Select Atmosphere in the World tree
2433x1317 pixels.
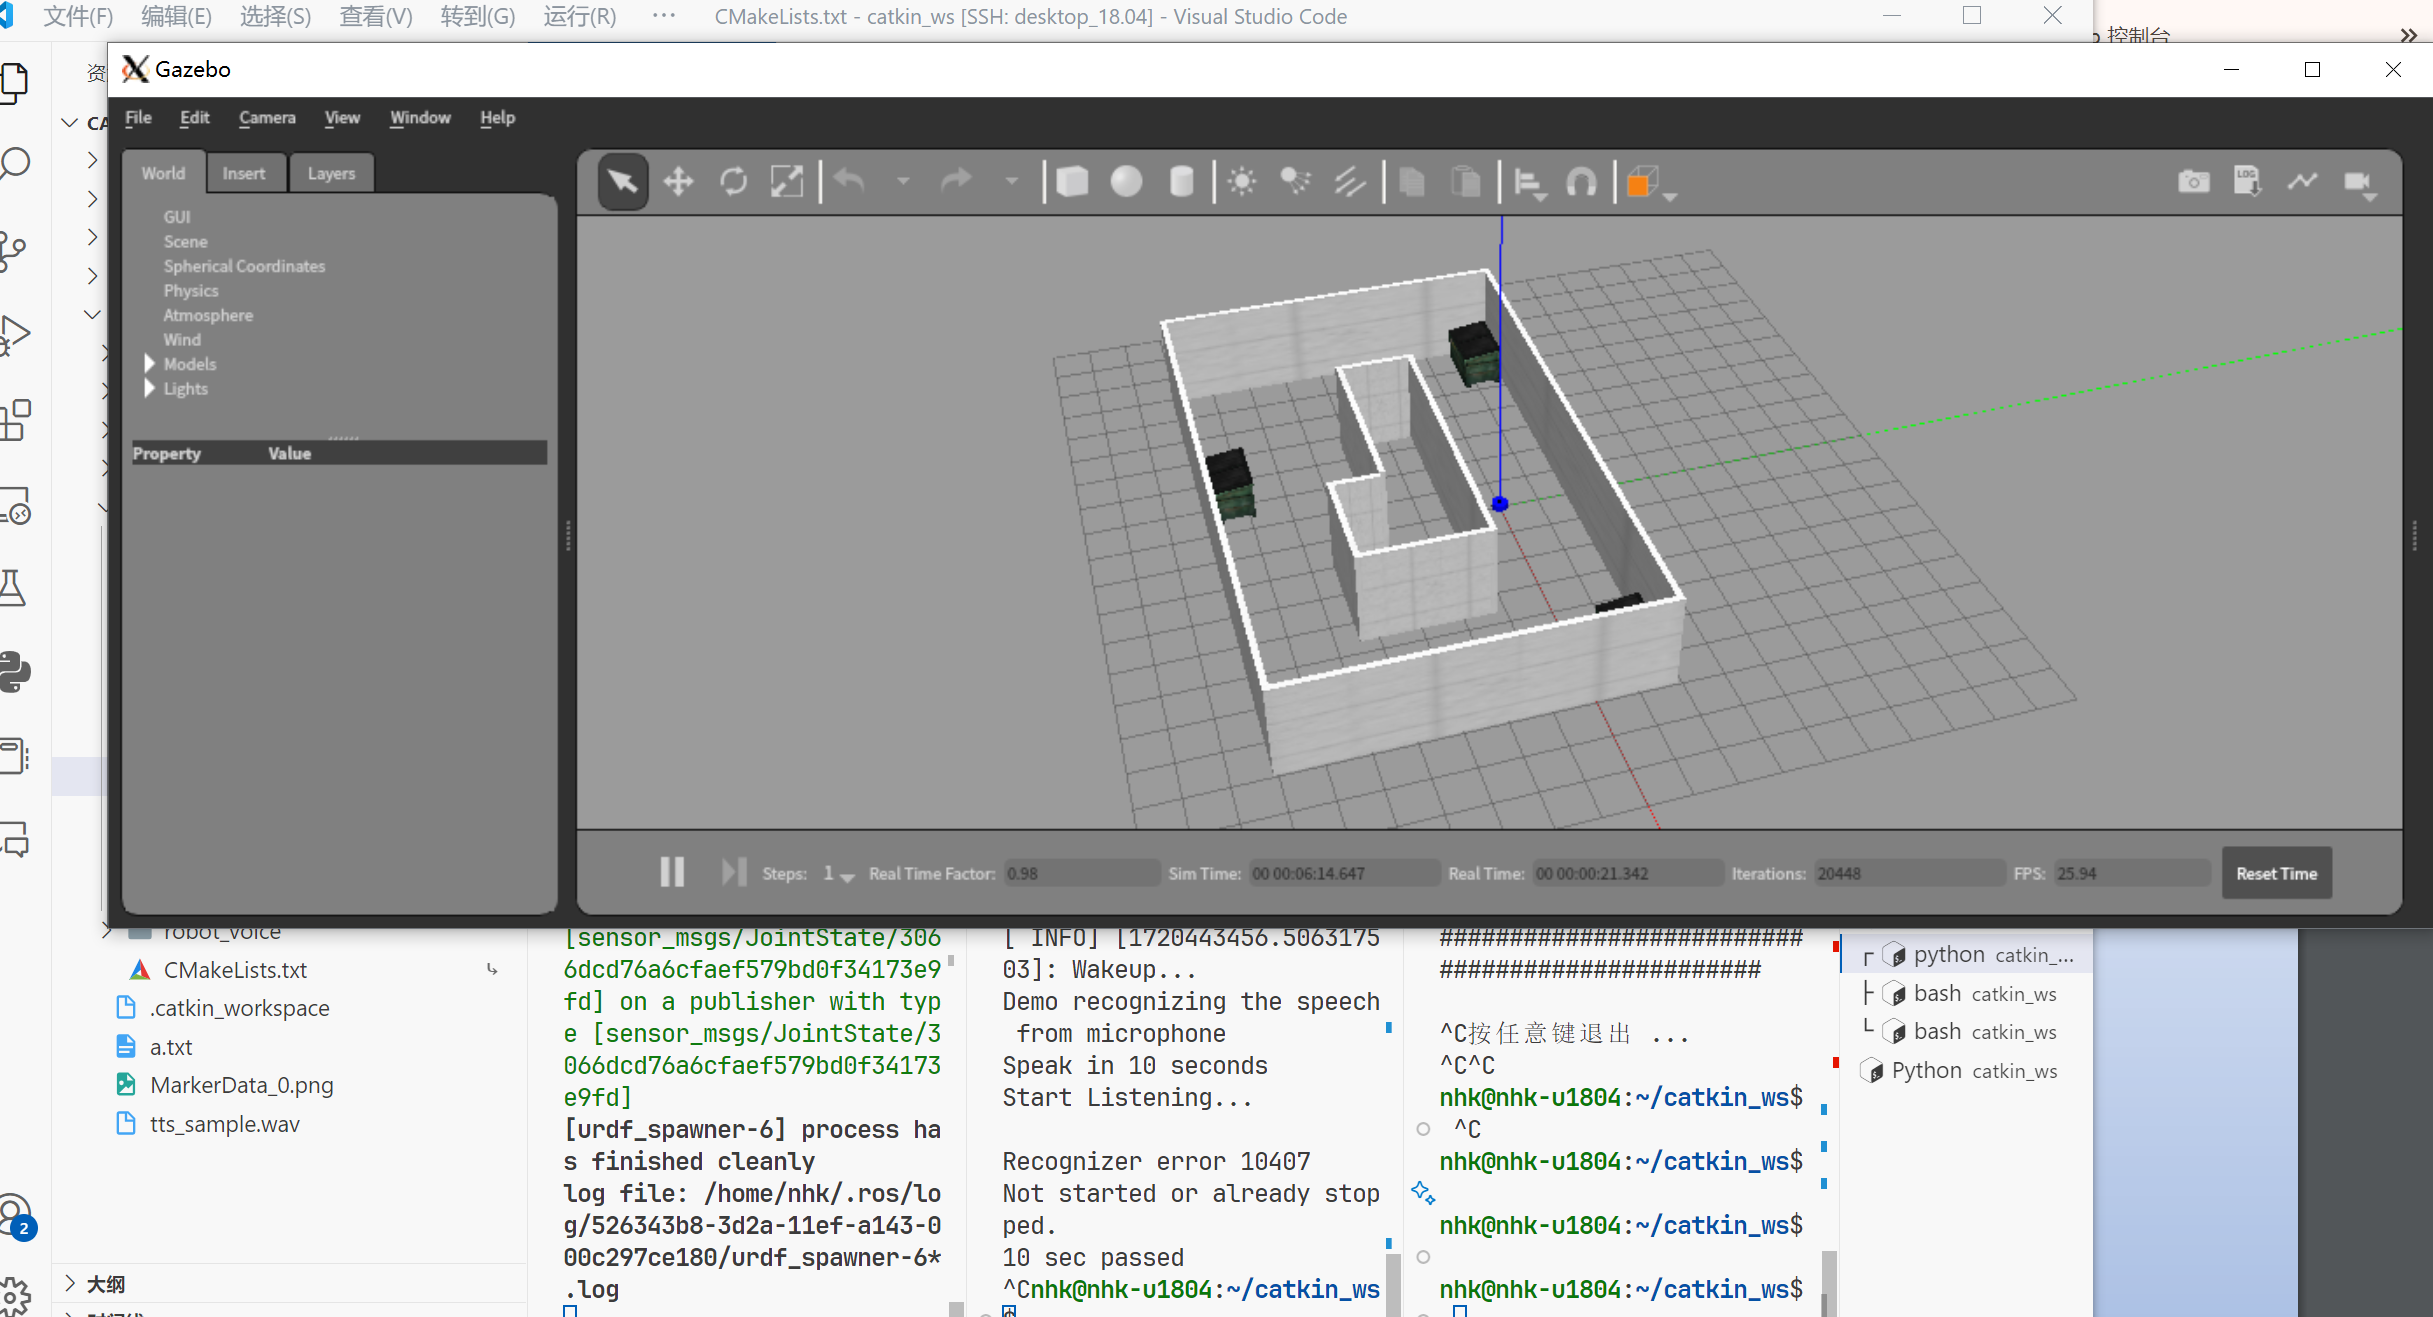[208, 315]
